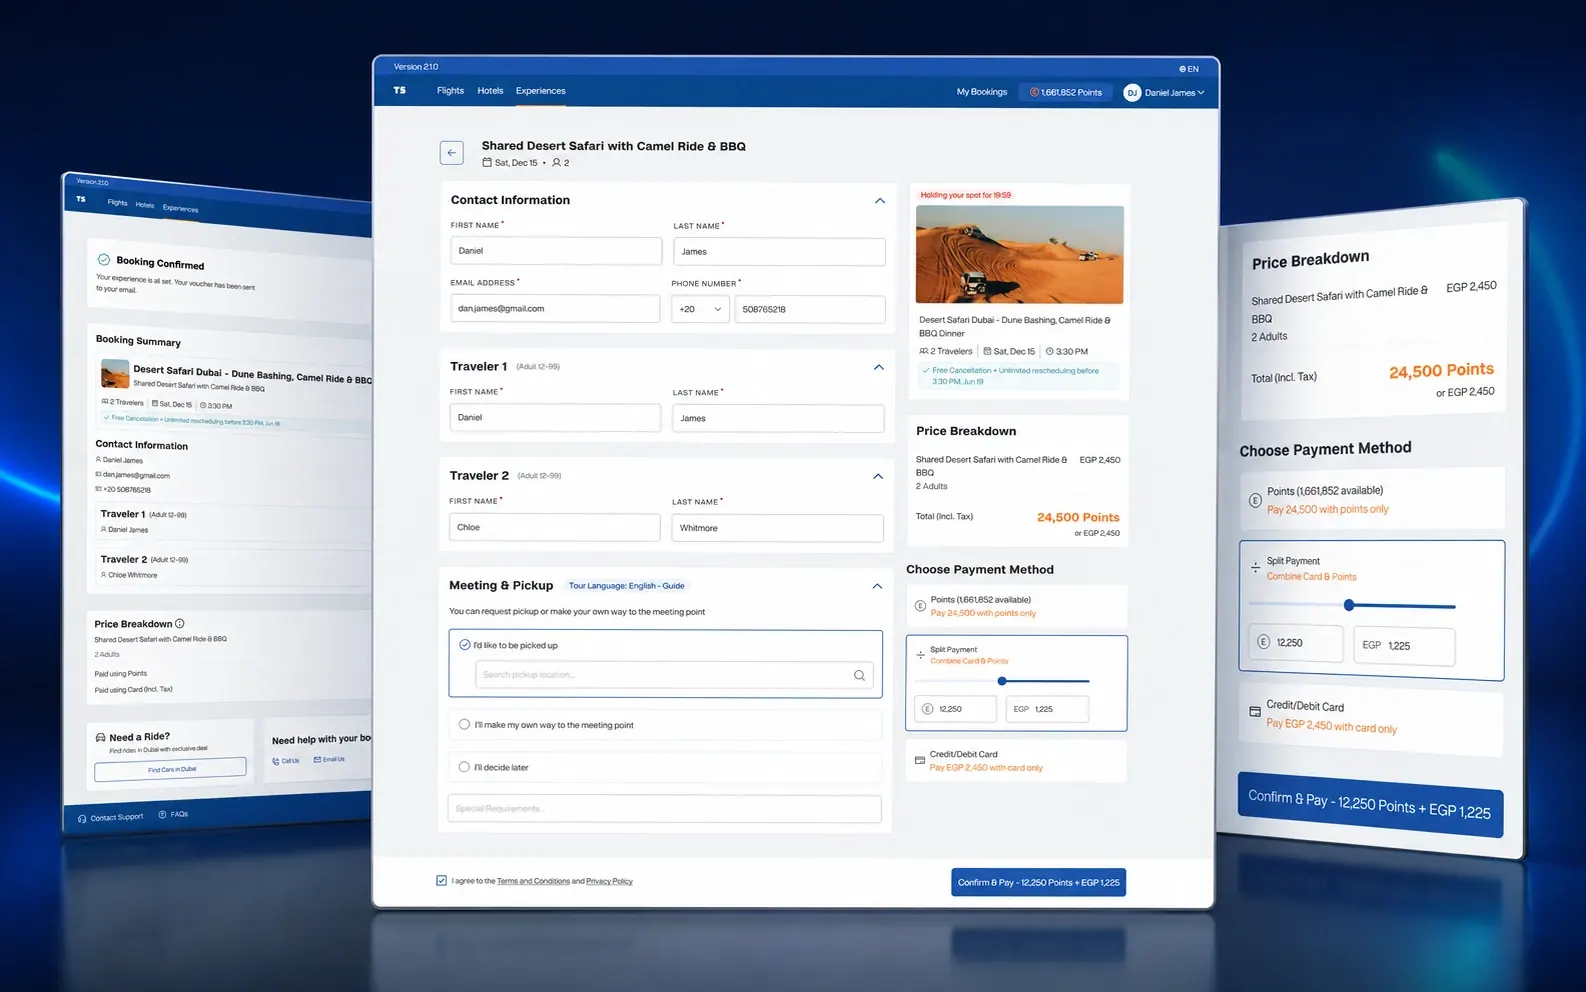The height and width of the screenshot is (992, 1586).
Task: Click the split payment slider handle in right window
Action: [x=1349, y=605]
